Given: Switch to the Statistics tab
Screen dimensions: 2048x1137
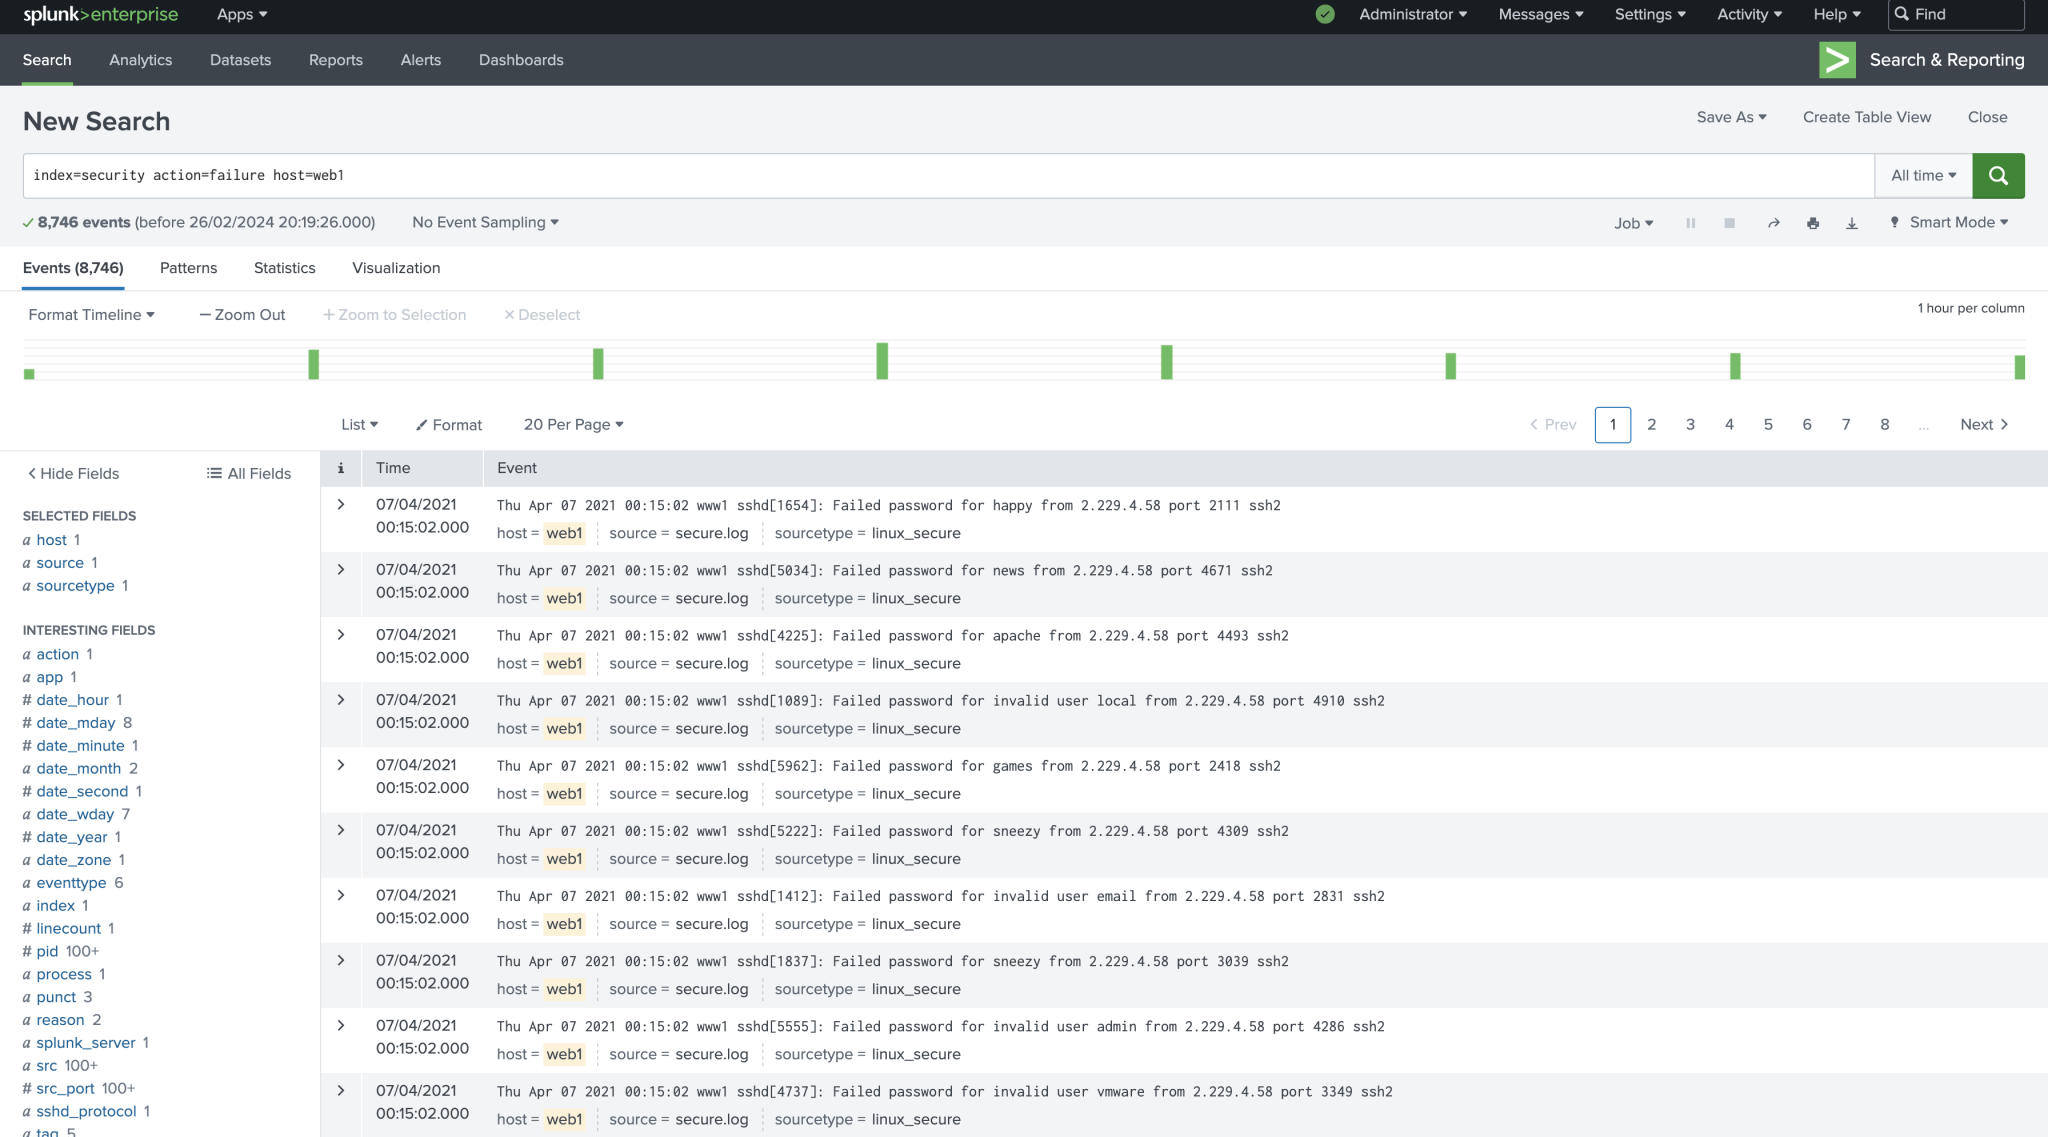Looking at the screenshot, I should coord(284,268).
